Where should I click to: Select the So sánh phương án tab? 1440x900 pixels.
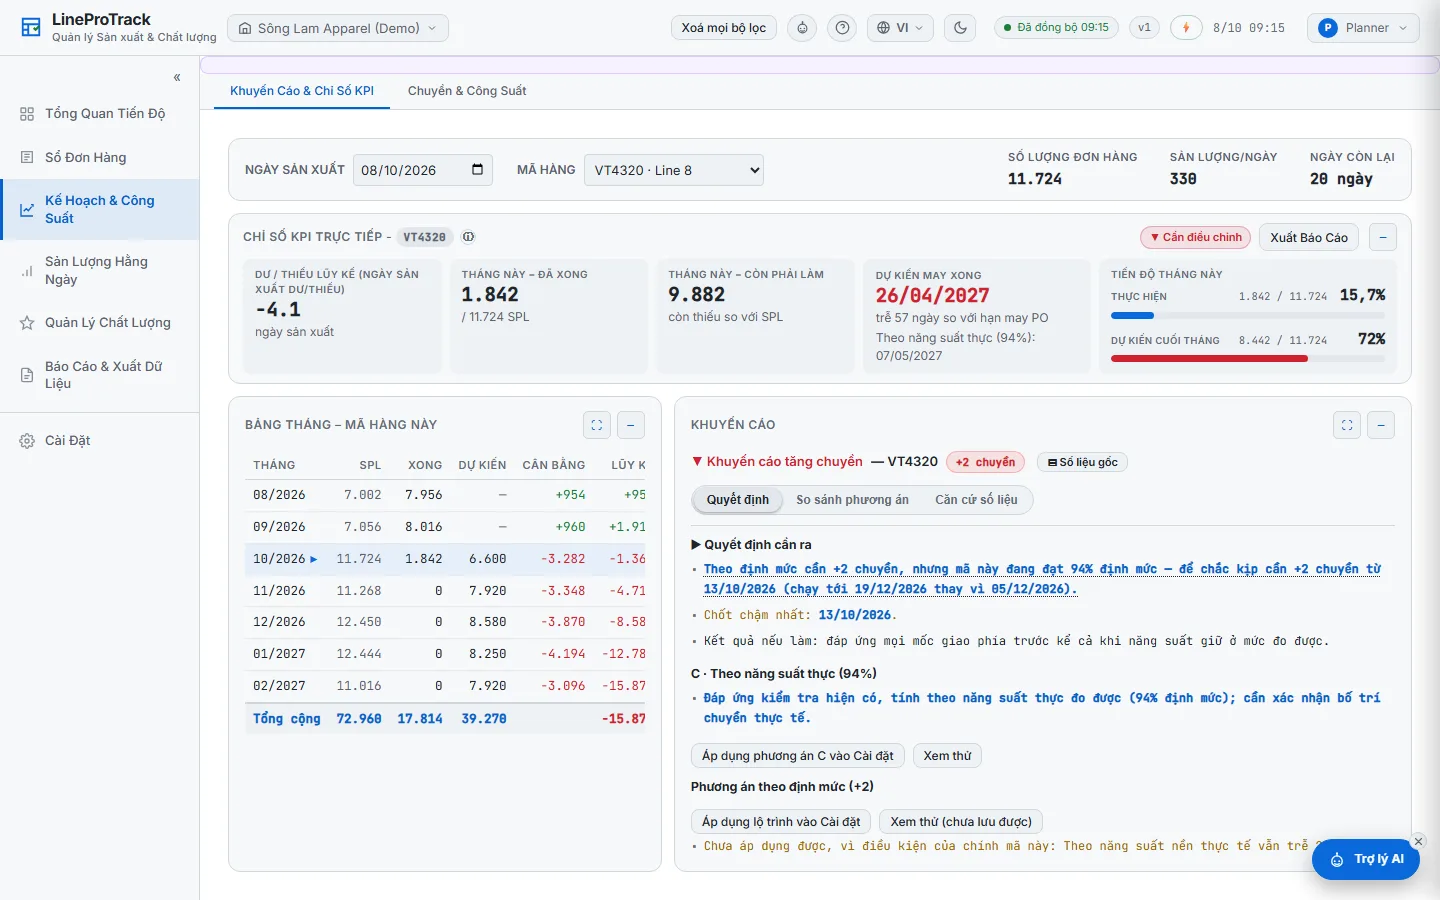click(x=852, y=500)
